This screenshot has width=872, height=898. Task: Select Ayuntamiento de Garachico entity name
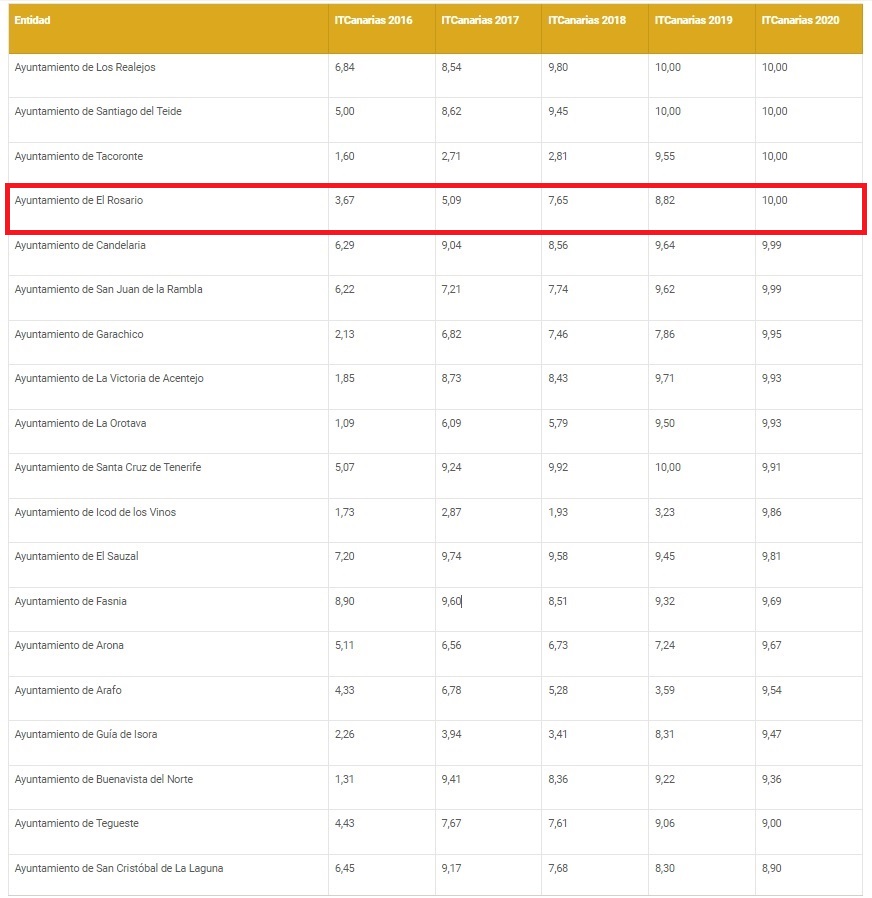tap(79, 334)
